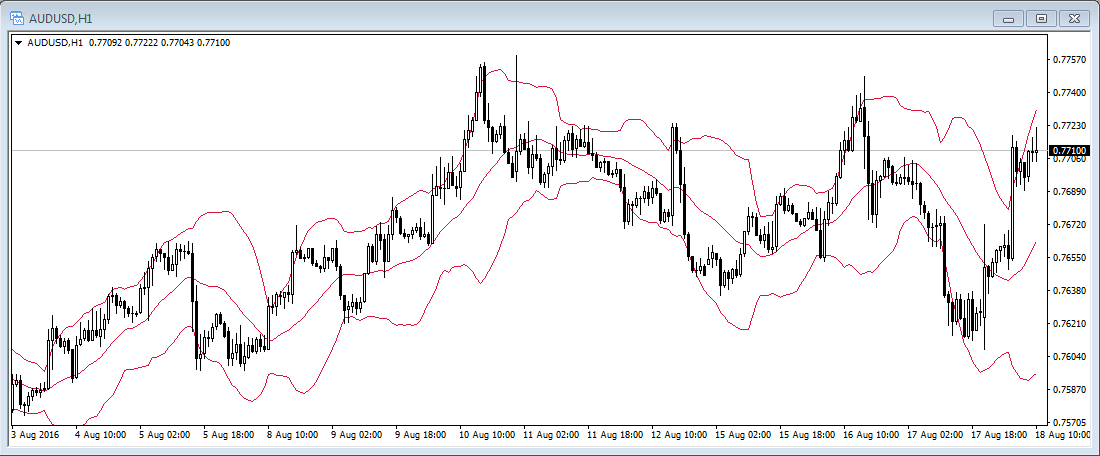Close the AUDUSD,H1 chart window
The width and height of the screenshot is (1100, 456).
coord(1076,18)
